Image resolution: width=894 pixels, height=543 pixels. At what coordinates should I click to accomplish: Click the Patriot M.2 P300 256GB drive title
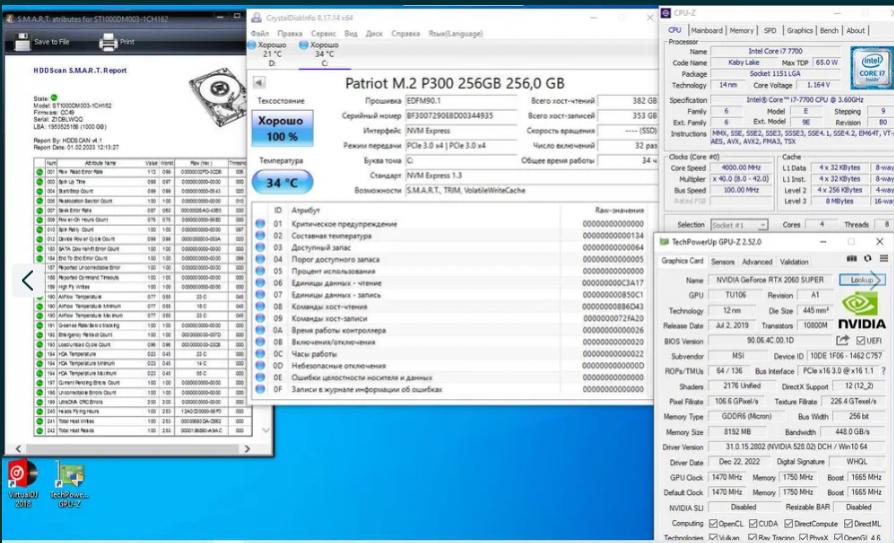[x=455, y=83]
